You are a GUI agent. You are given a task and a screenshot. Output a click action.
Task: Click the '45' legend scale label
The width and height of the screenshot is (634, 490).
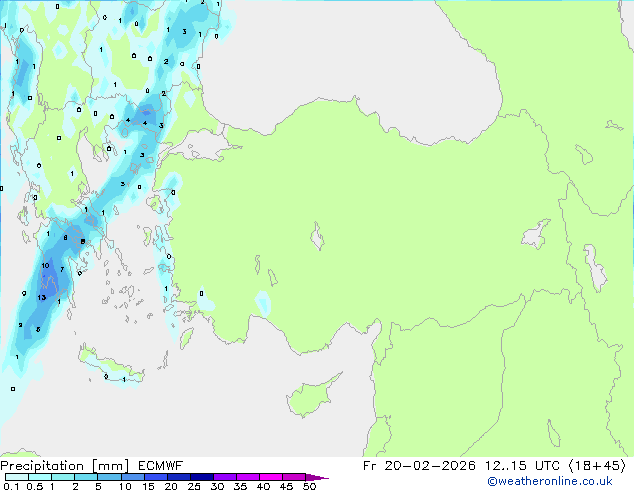pyautogui.click(x=286, y=486)
